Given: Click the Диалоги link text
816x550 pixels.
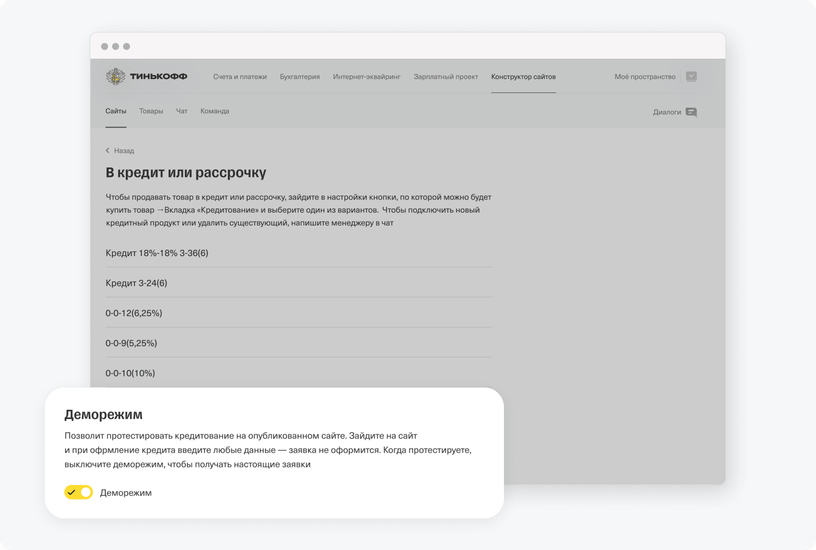Looking at the screenshot, I should tap(667, 112).
